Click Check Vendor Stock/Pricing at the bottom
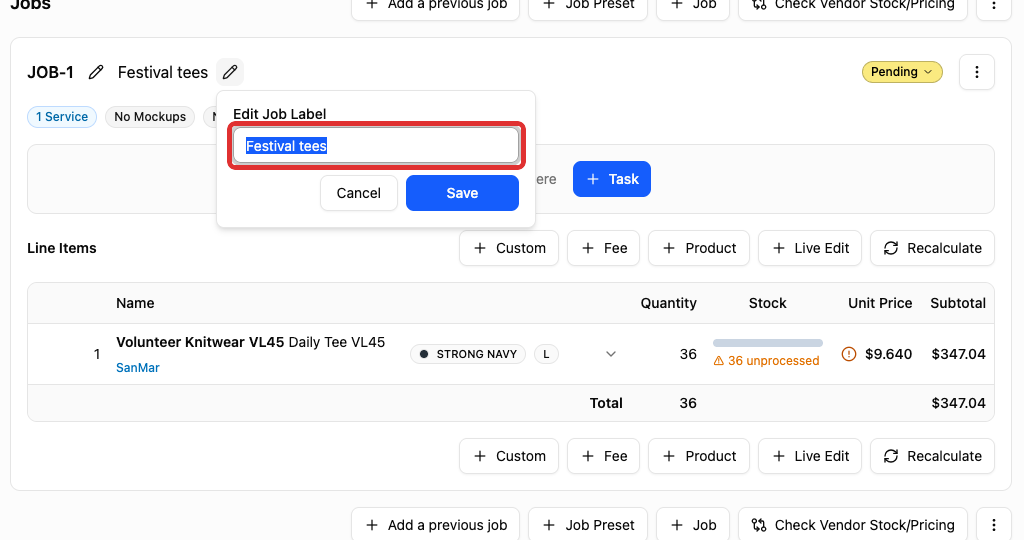The image size is (1024, 540). [x=853, y=525]
